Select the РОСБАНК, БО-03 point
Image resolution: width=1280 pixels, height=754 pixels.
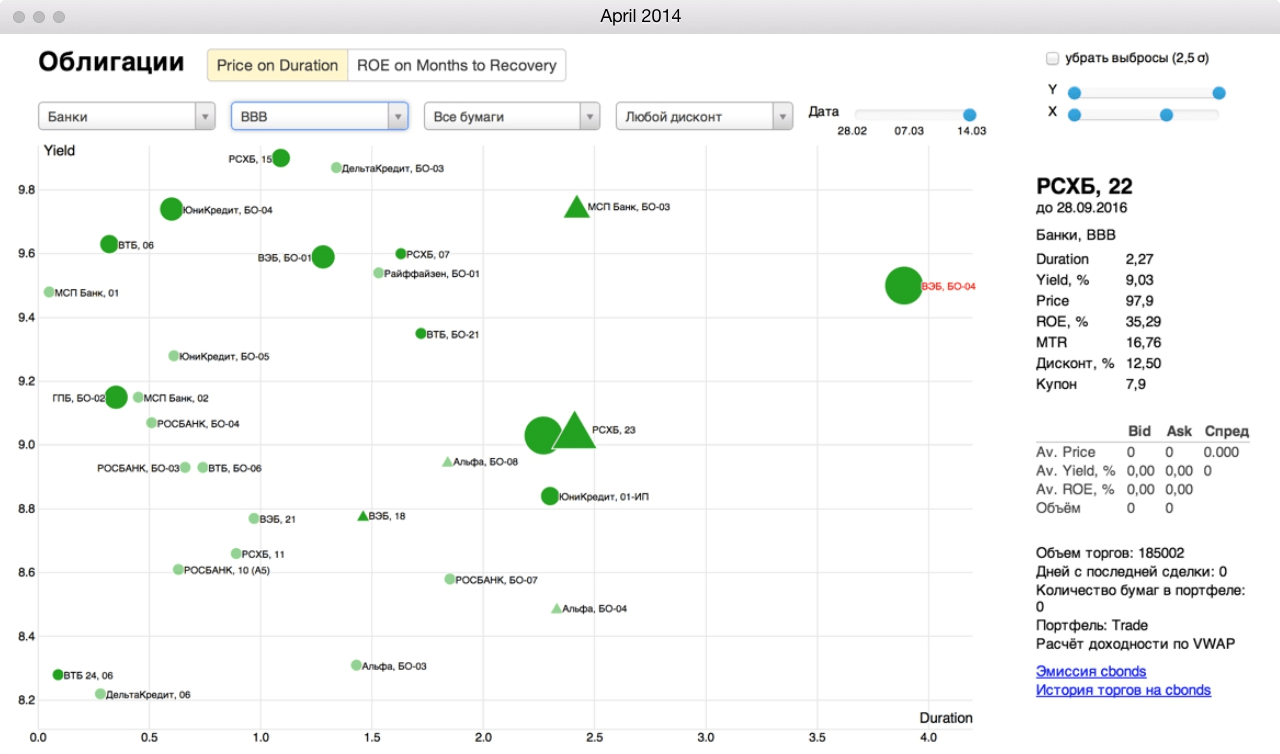coord(185,467)
